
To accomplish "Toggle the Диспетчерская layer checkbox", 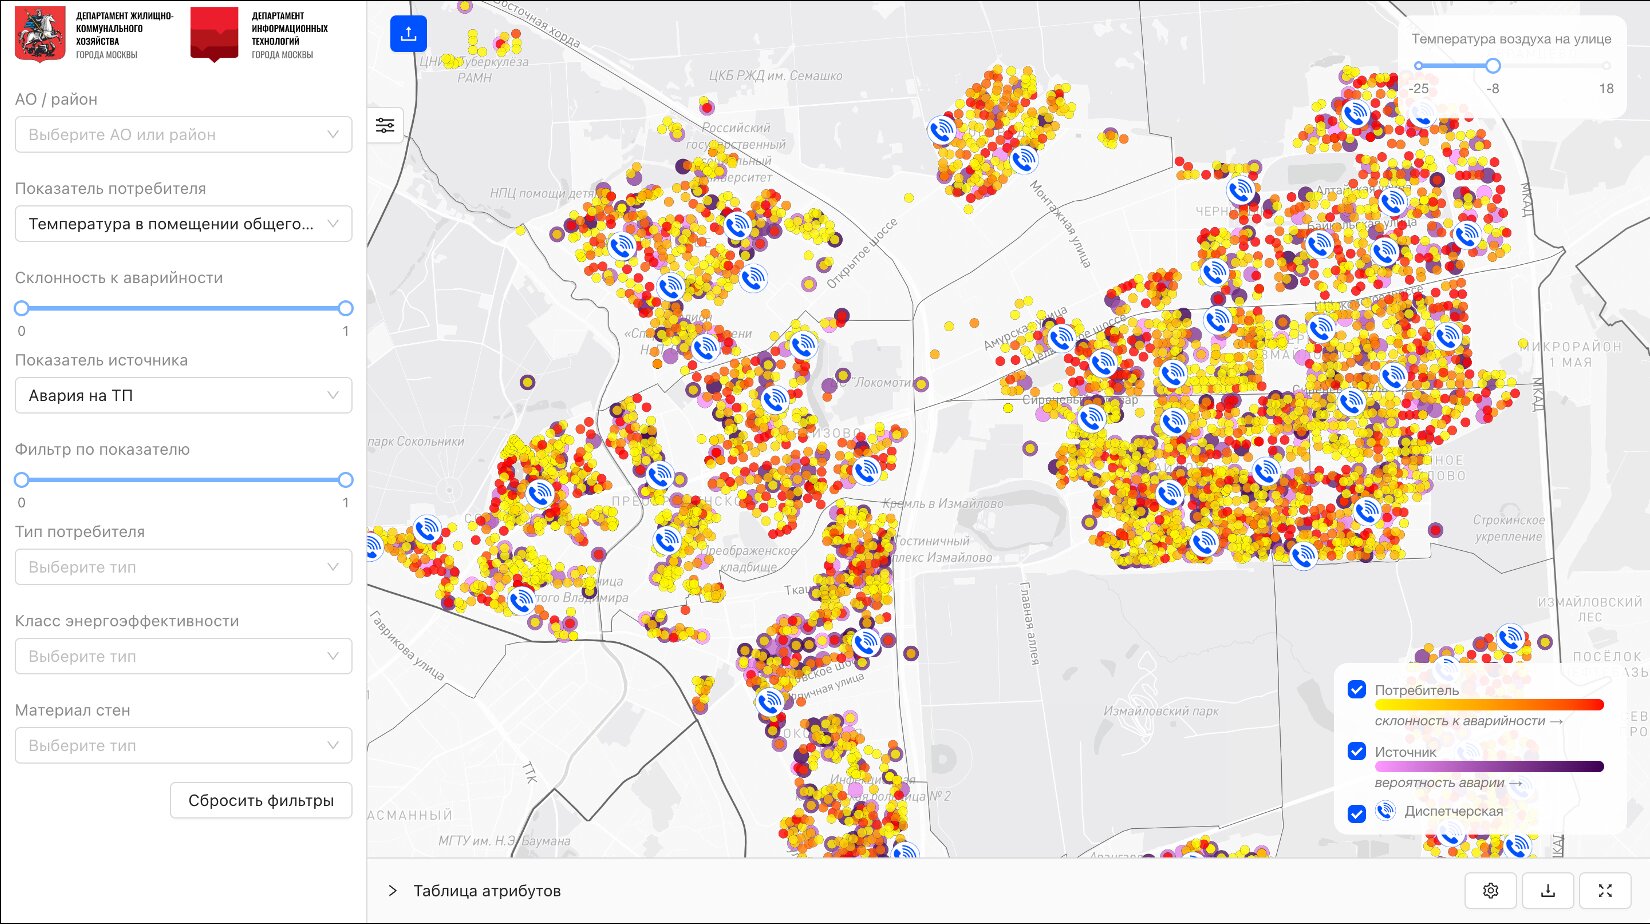I will [1357, 813].
